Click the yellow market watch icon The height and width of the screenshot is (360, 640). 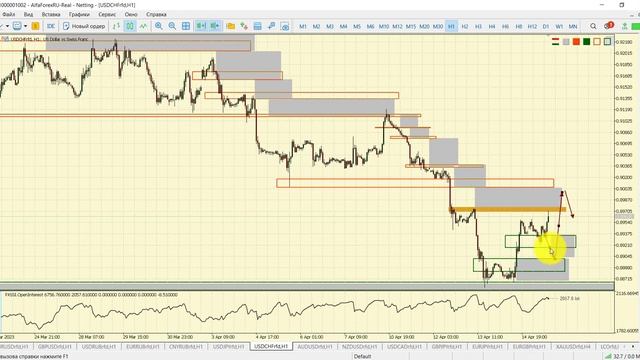36,26
